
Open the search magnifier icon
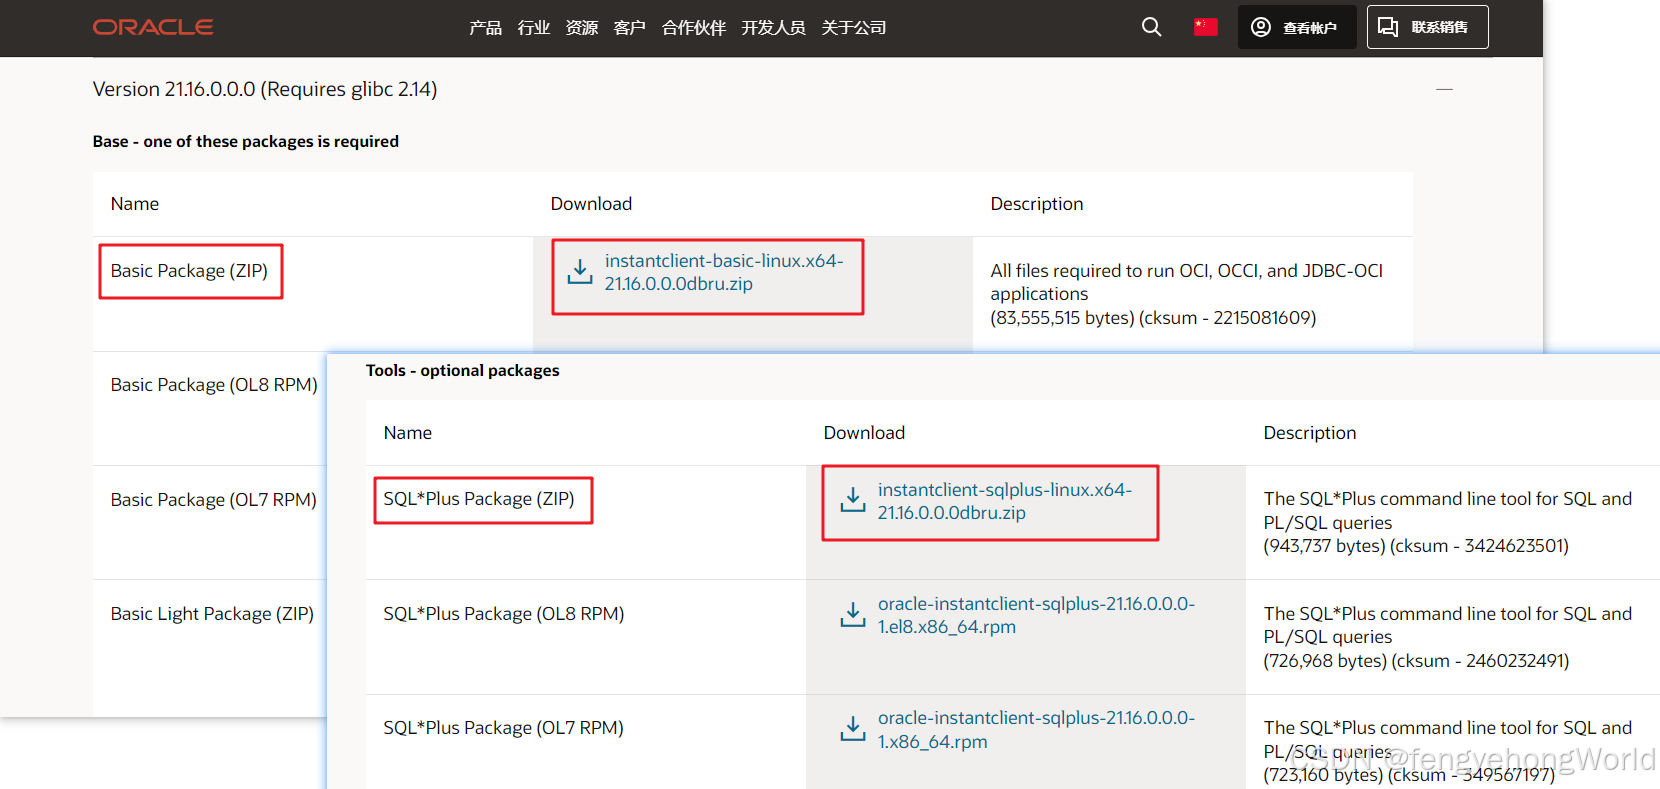1152,27
